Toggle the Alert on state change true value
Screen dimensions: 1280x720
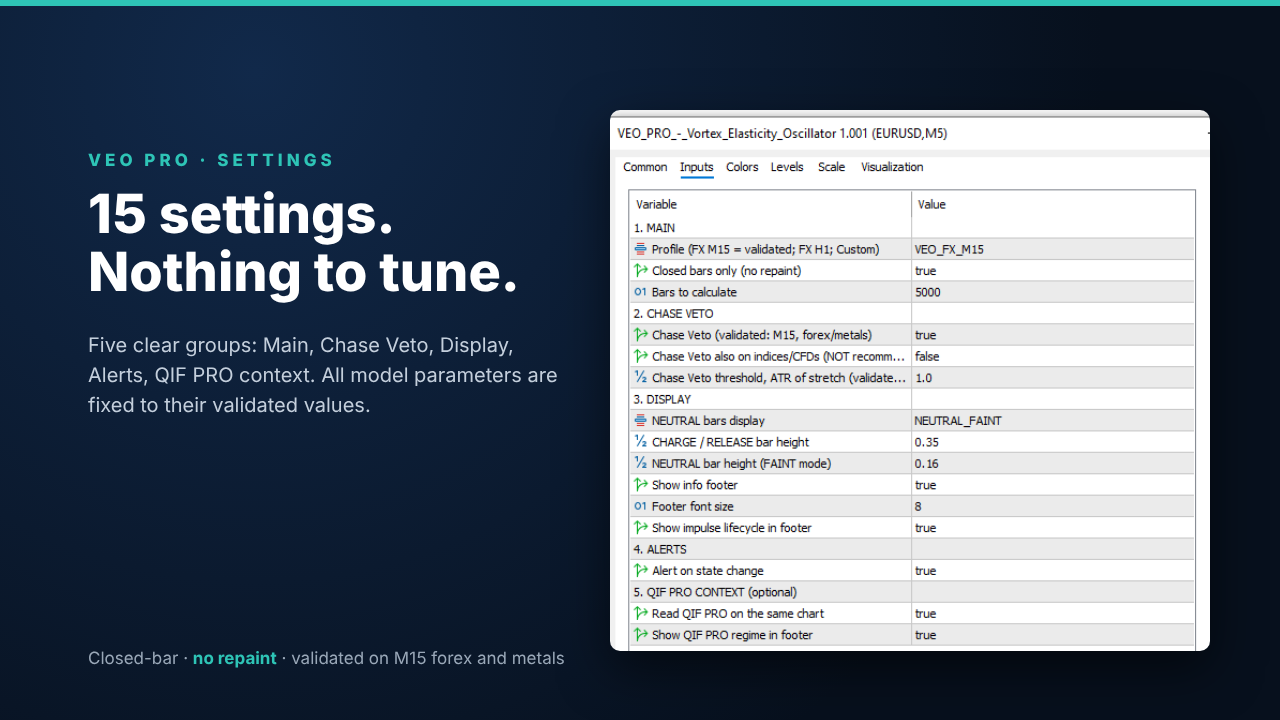tap(1053, 571)
